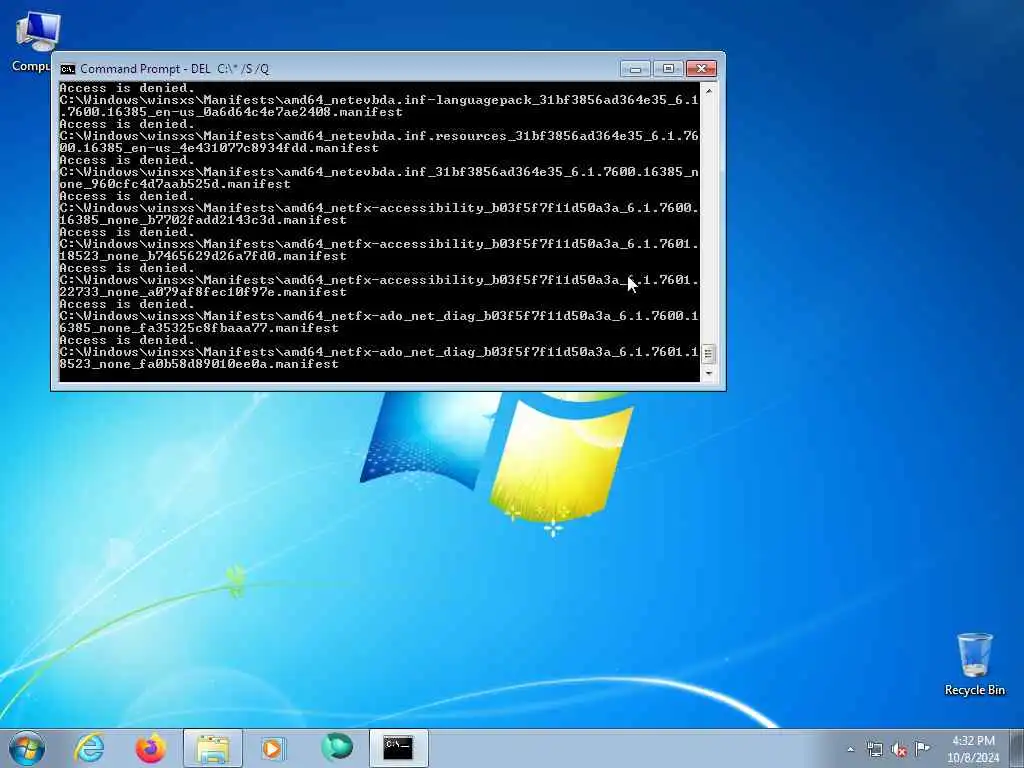Select the Command Prompt taskbar button
This screenshot has height=768, width=1024.
(398, 748)
